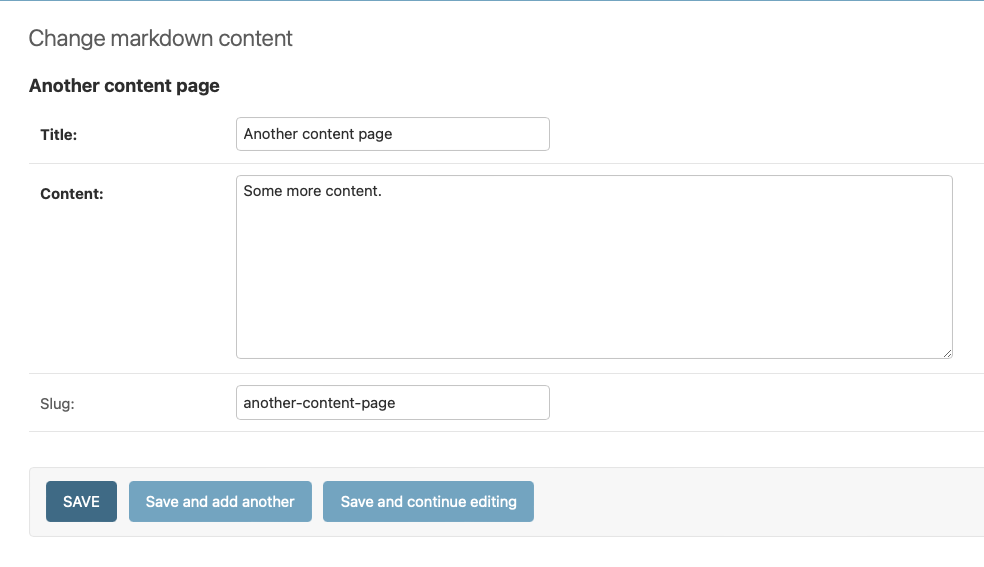
Task: Place cursor in 'Some more content.' text
Action: [313, 191]
